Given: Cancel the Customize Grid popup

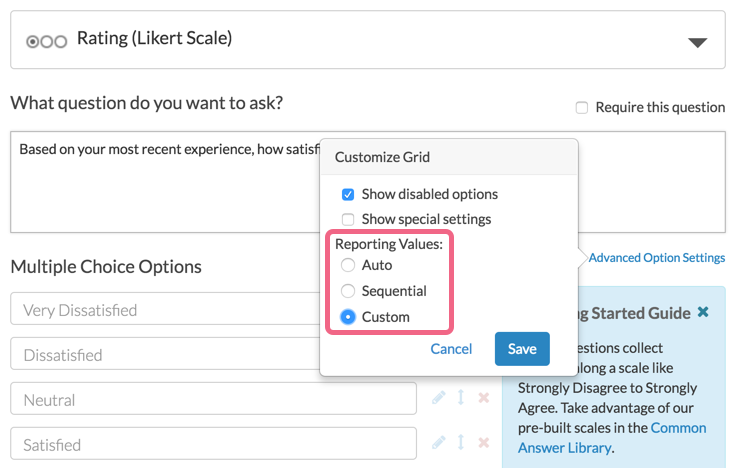Looking at the screenshot, I should 451,349.
